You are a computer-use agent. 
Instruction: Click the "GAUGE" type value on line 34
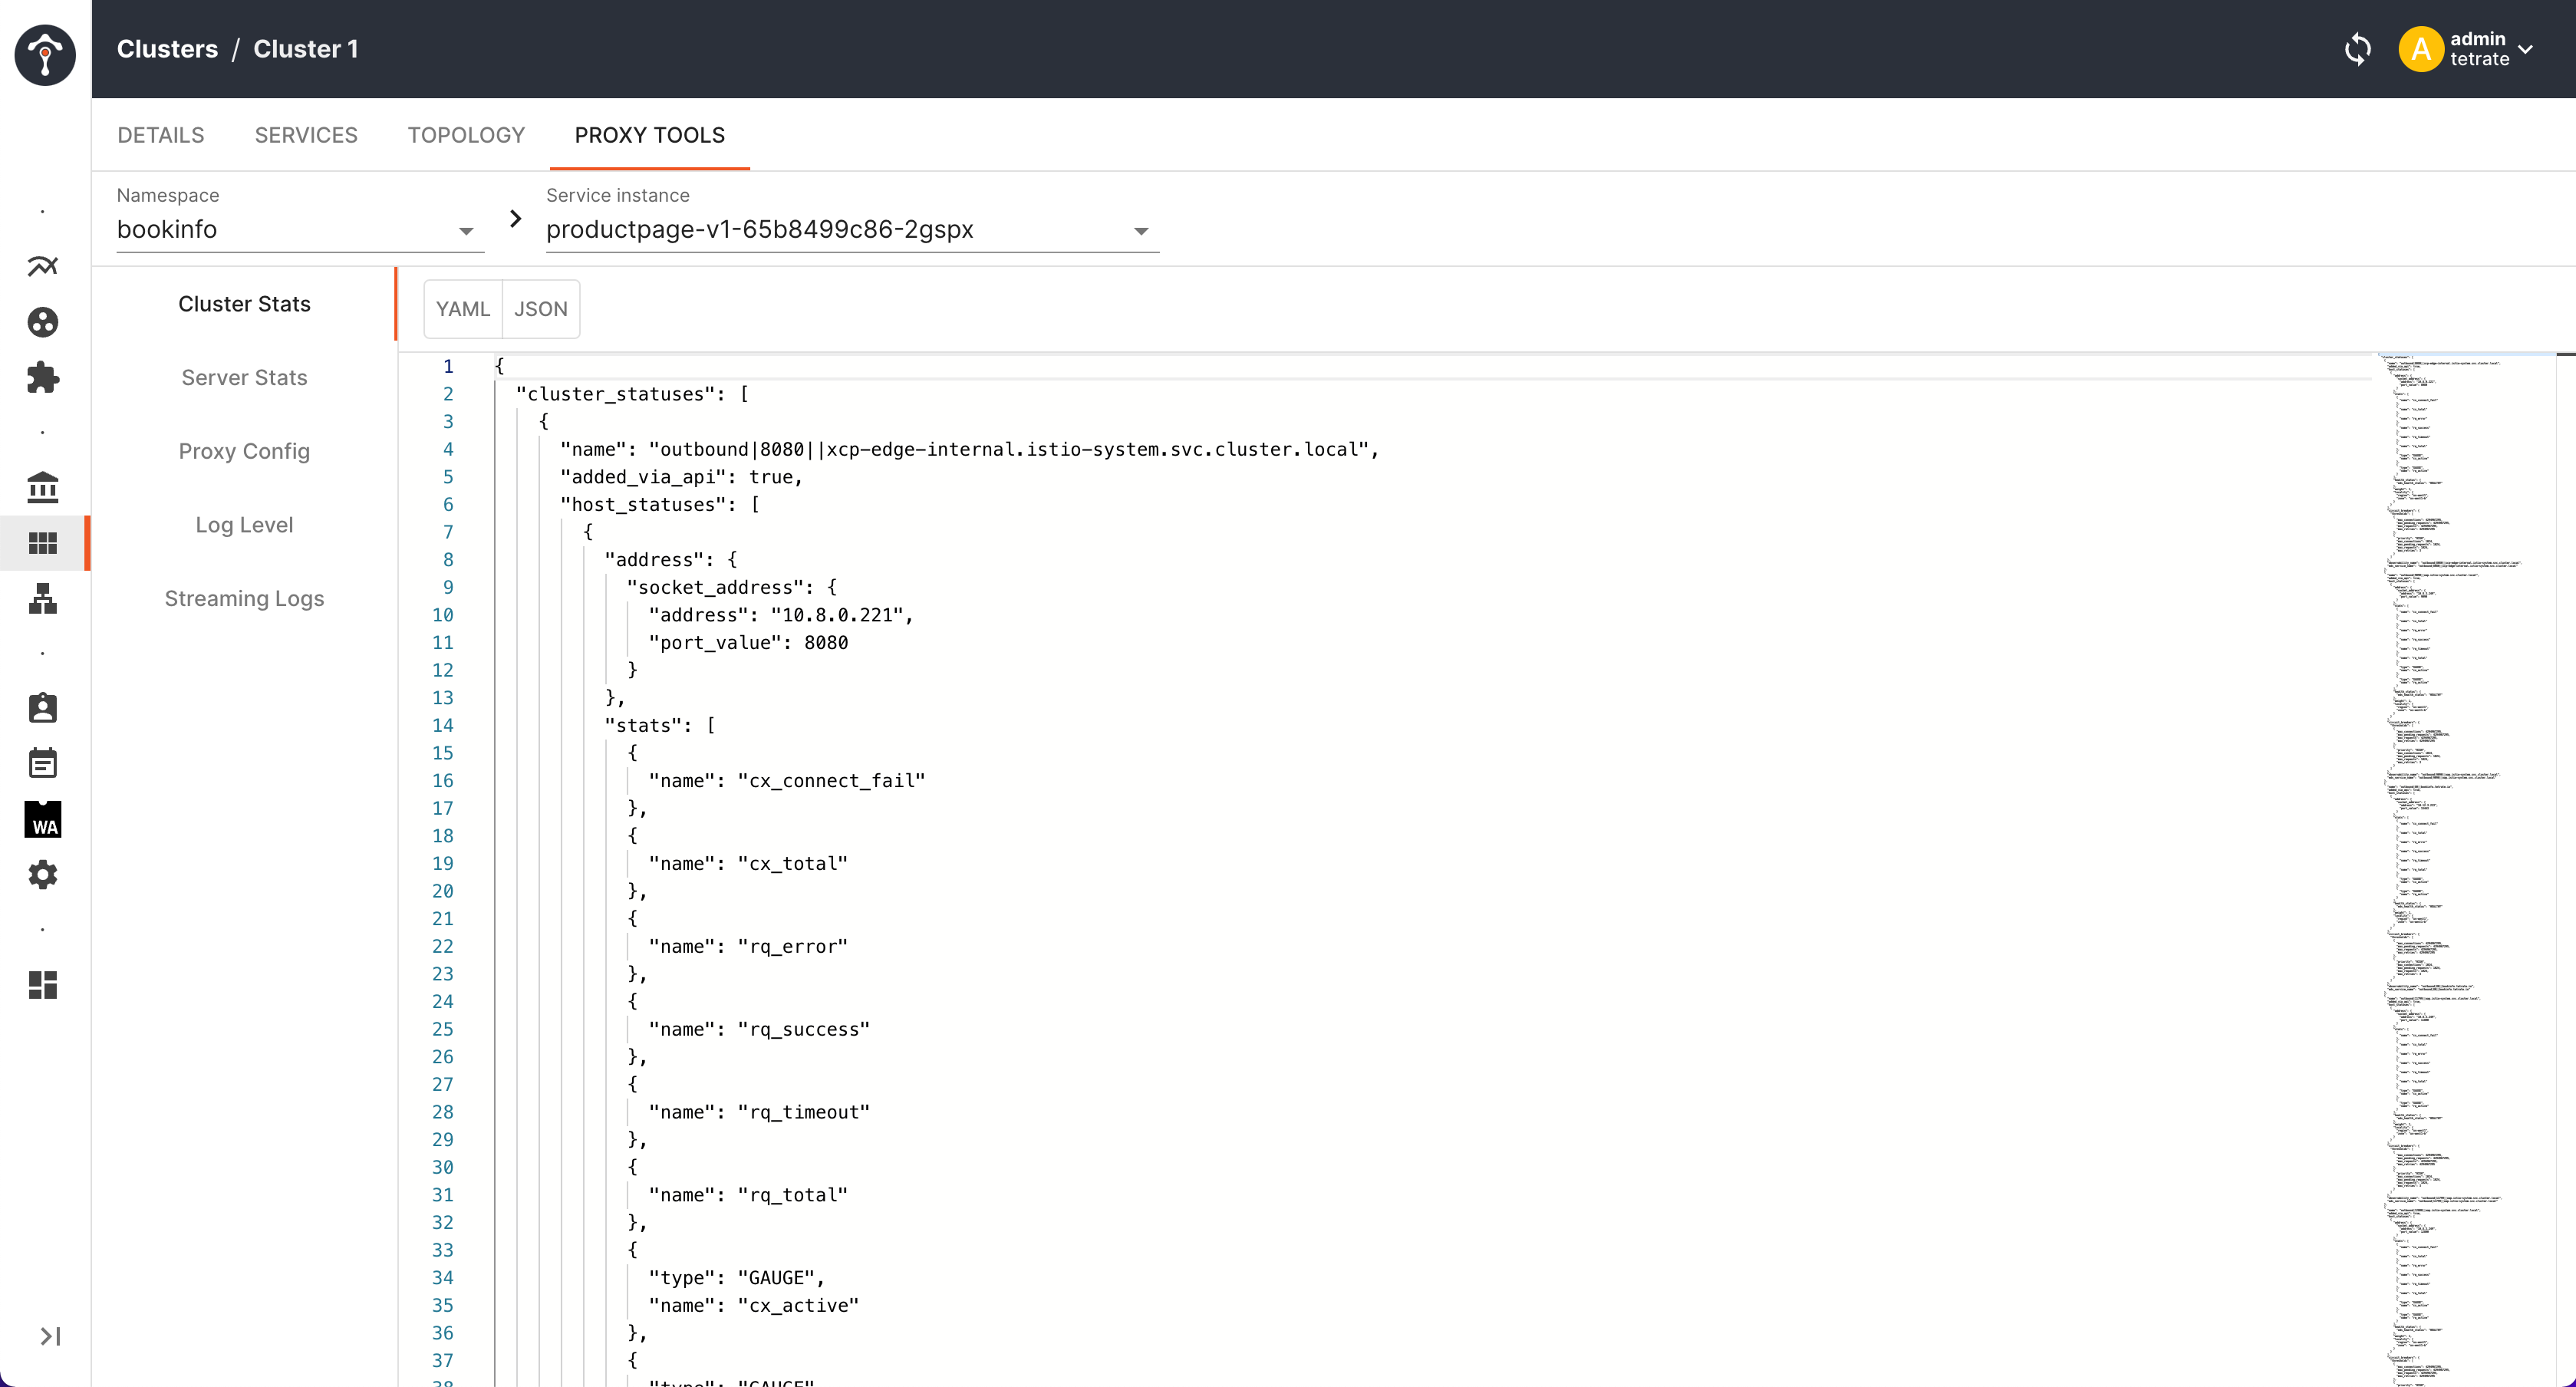[776, 1278]
